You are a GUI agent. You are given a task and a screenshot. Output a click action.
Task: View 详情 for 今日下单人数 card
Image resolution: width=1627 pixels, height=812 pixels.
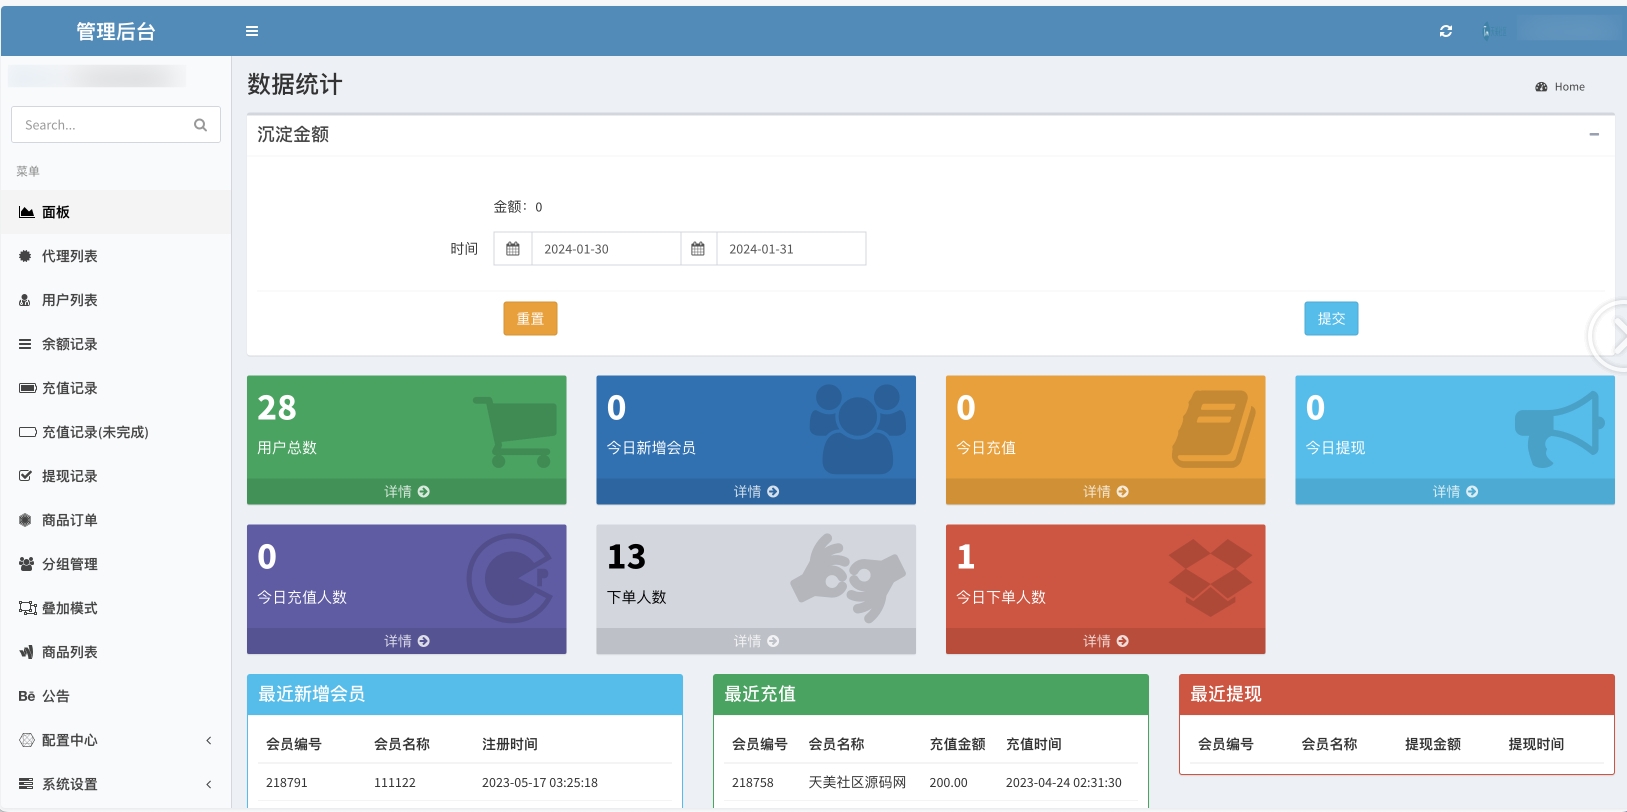pos(1105,641)
